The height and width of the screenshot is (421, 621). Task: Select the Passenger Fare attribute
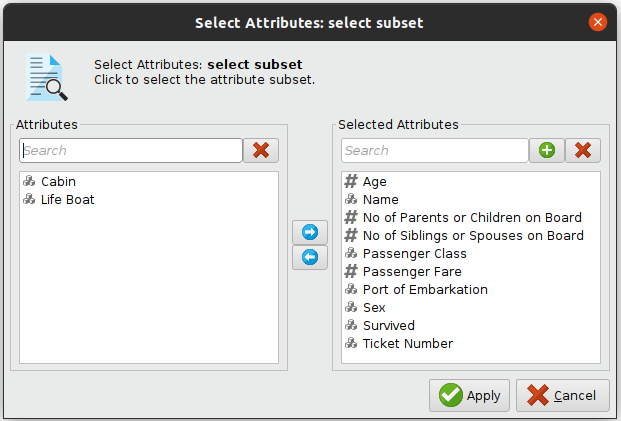pyautogui.click(x=413, y=272)
